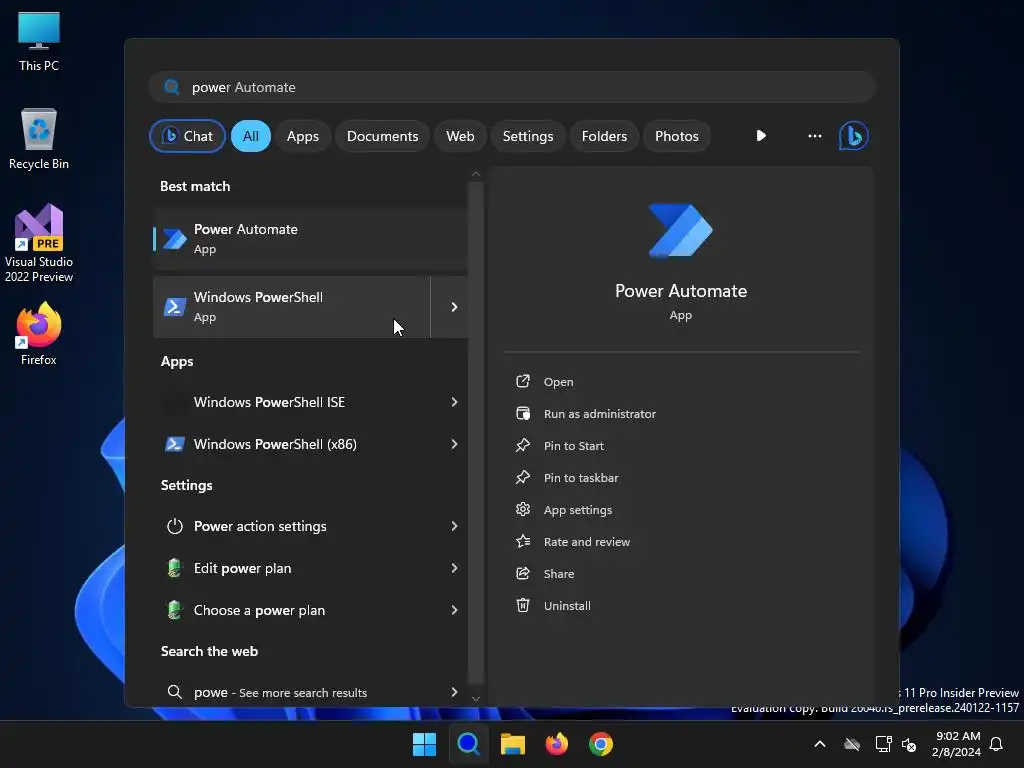Click the notification bell in system tray

[x=996, y=744]
